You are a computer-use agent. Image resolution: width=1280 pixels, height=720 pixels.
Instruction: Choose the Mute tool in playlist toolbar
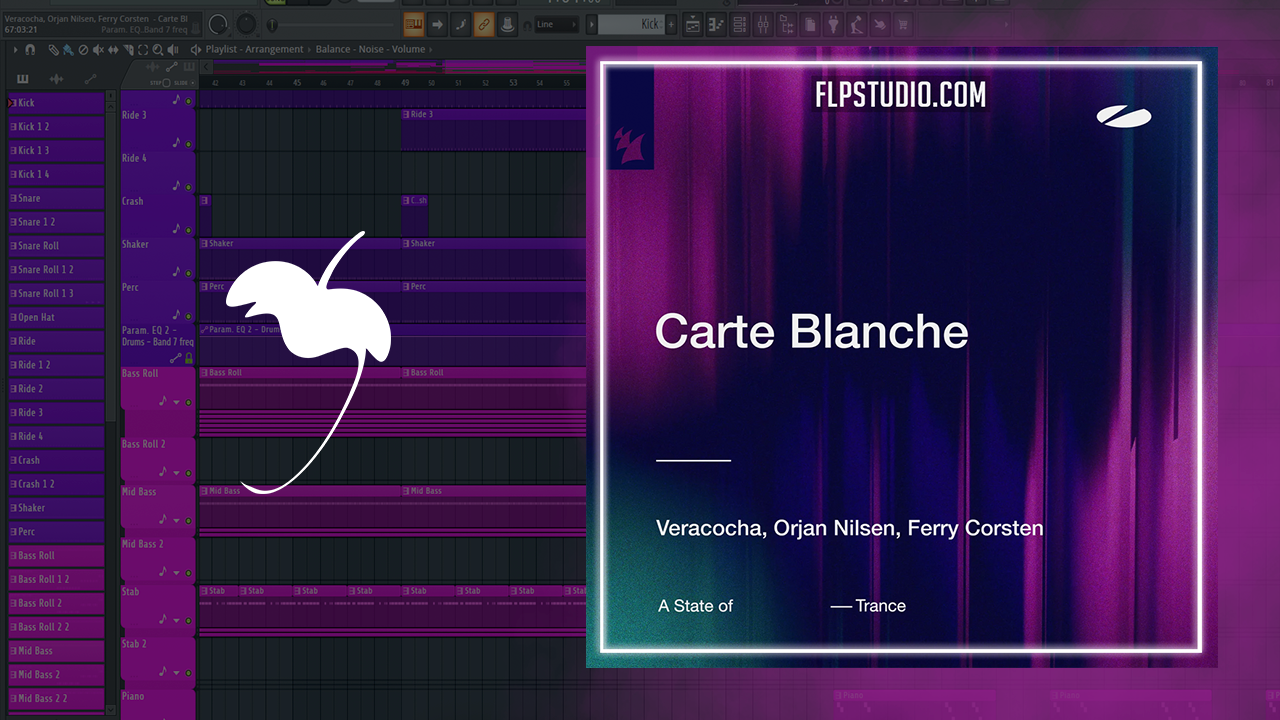[98, 49]
